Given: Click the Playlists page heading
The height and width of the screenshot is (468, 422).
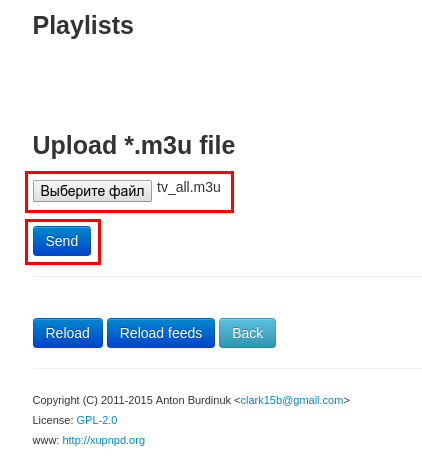Looking at the screenshot, I should click(83, 25).
